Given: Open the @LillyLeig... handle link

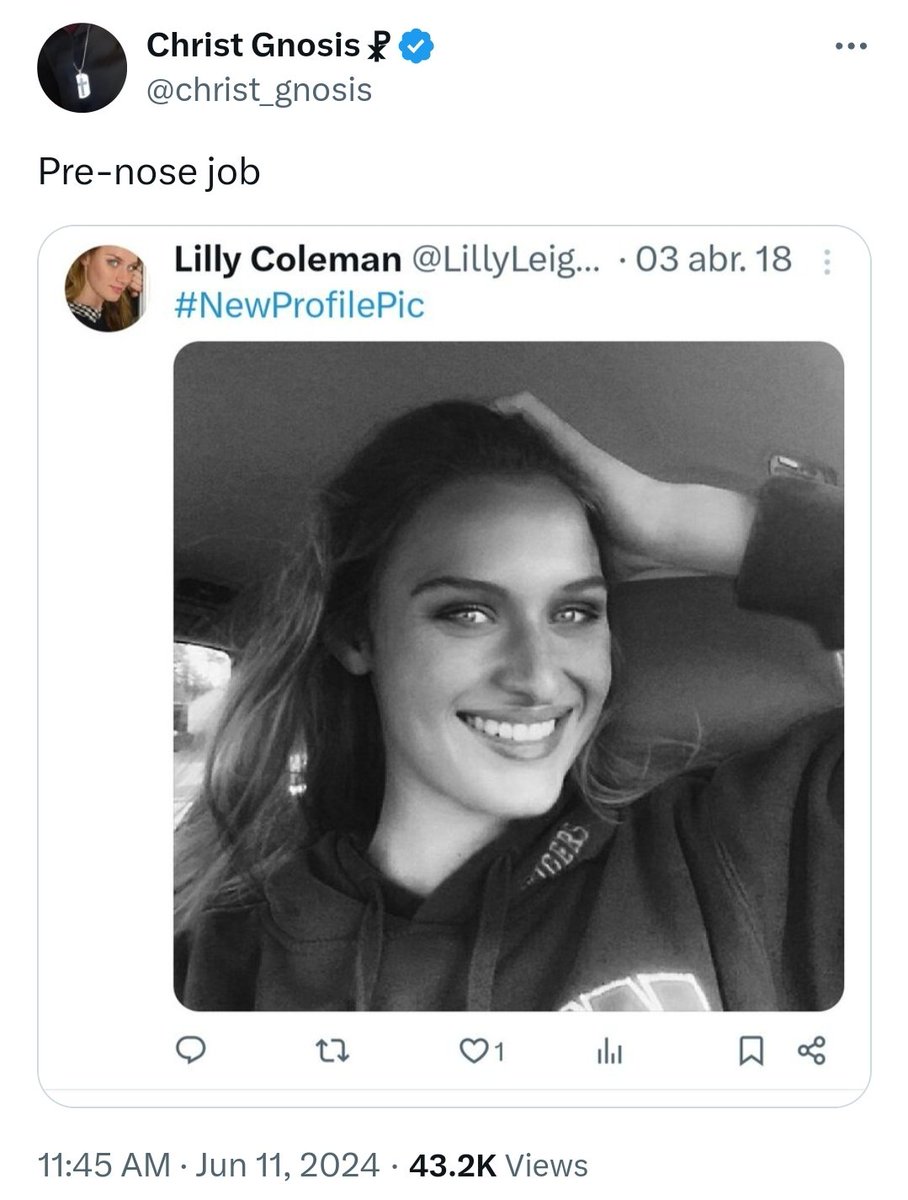Looking at the screenshot, I should (505, 260).
